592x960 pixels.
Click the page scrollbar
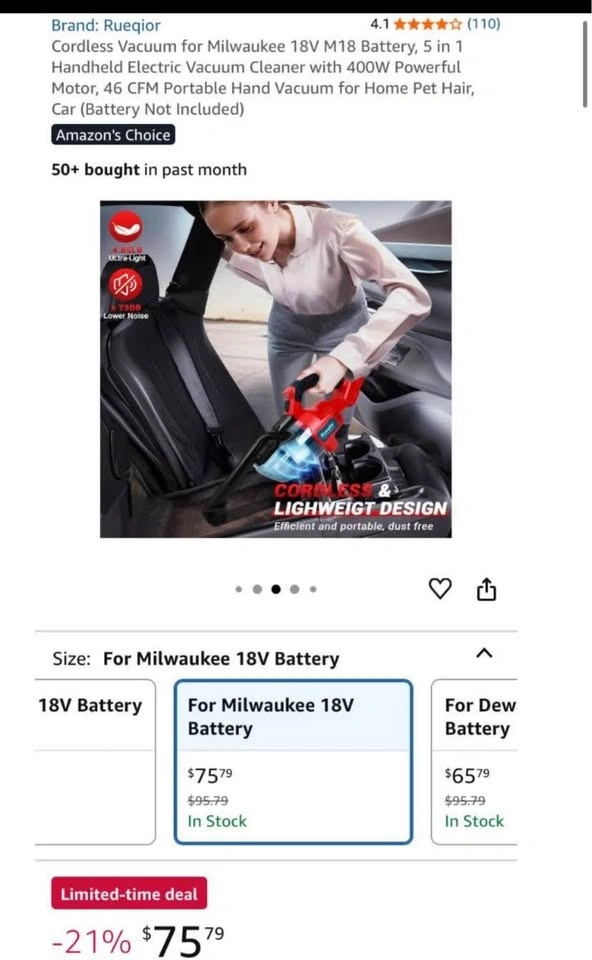click(585, 64)
